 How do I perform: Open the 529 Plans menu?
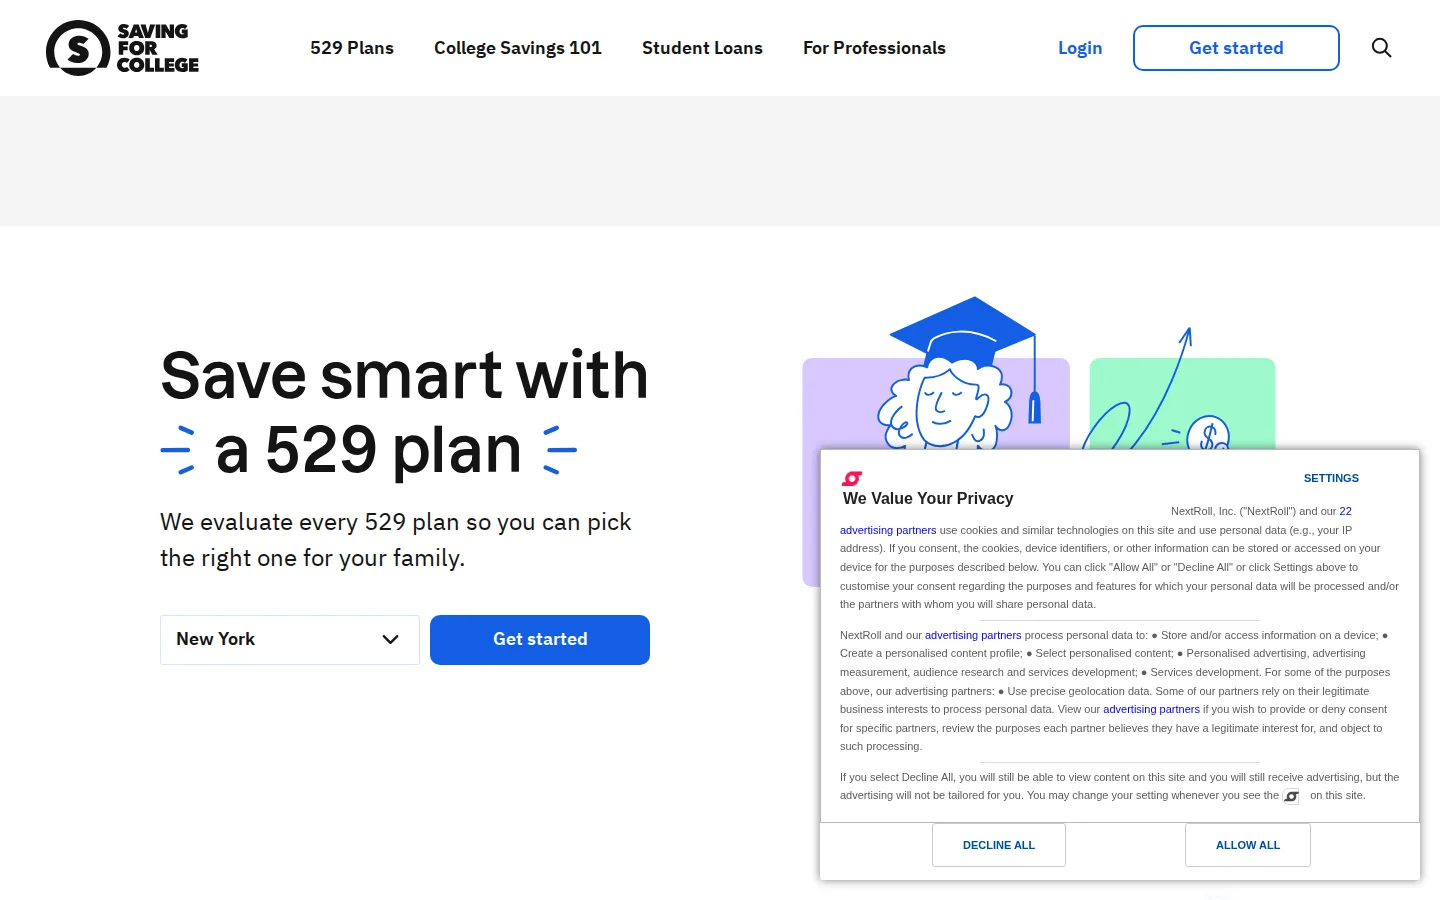[x=352, y=48]
